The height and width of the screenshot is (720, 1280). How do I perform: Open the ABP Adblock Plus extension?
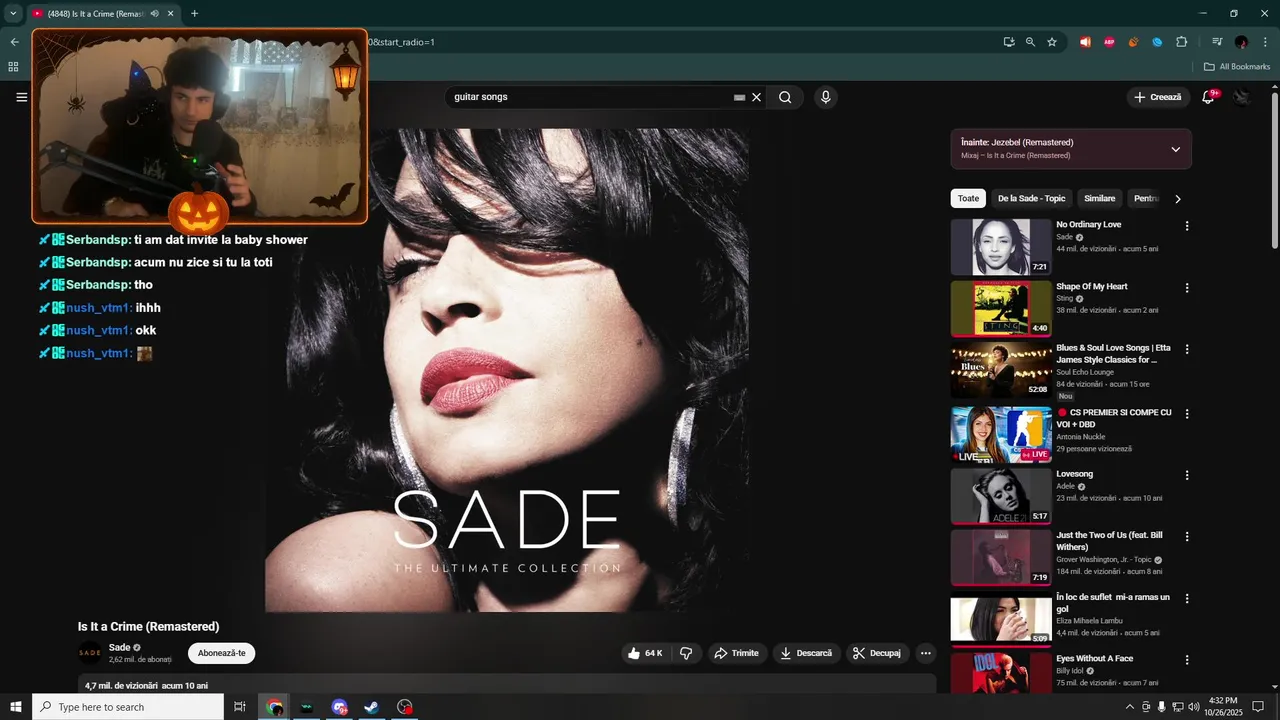1109,42
